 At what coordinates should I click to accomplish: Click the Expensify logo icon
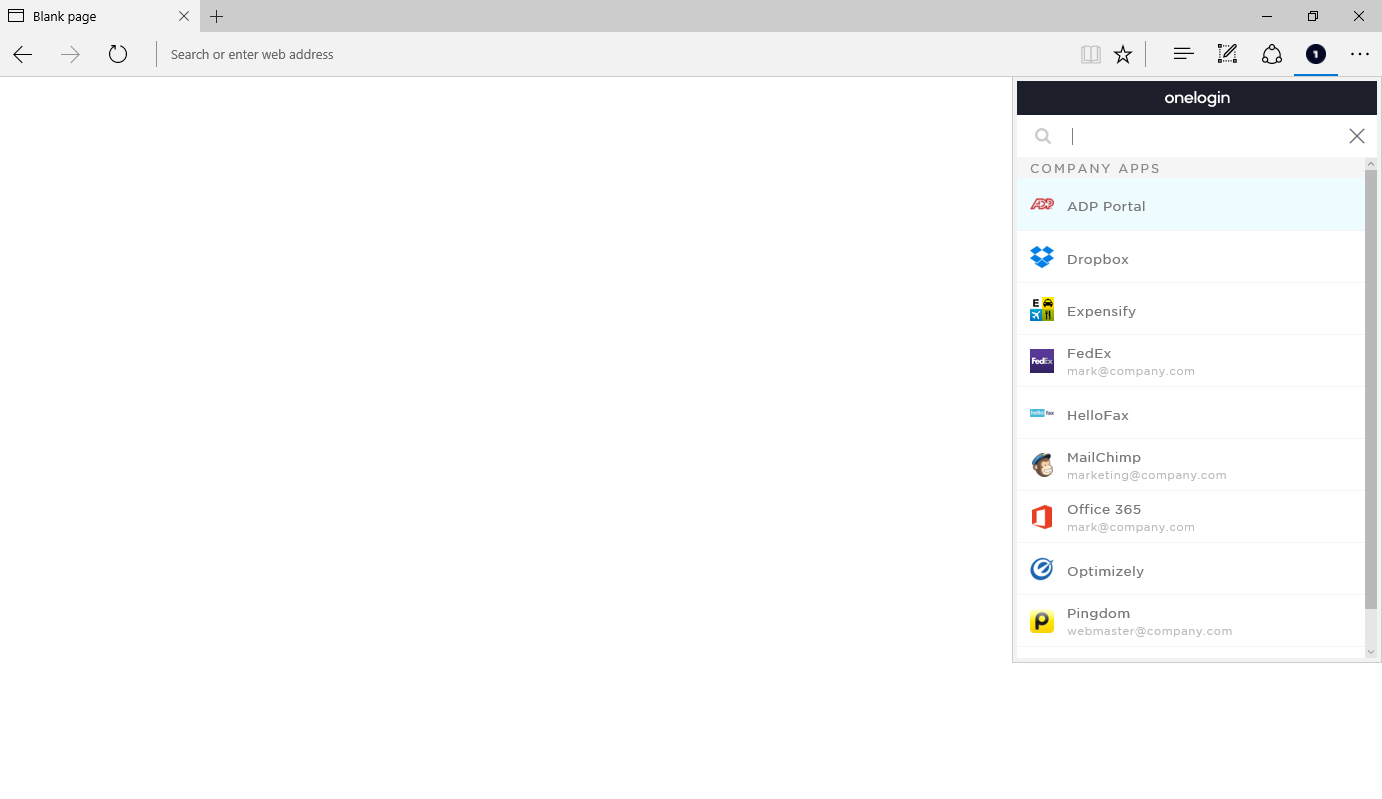[x=1042, y=310]
